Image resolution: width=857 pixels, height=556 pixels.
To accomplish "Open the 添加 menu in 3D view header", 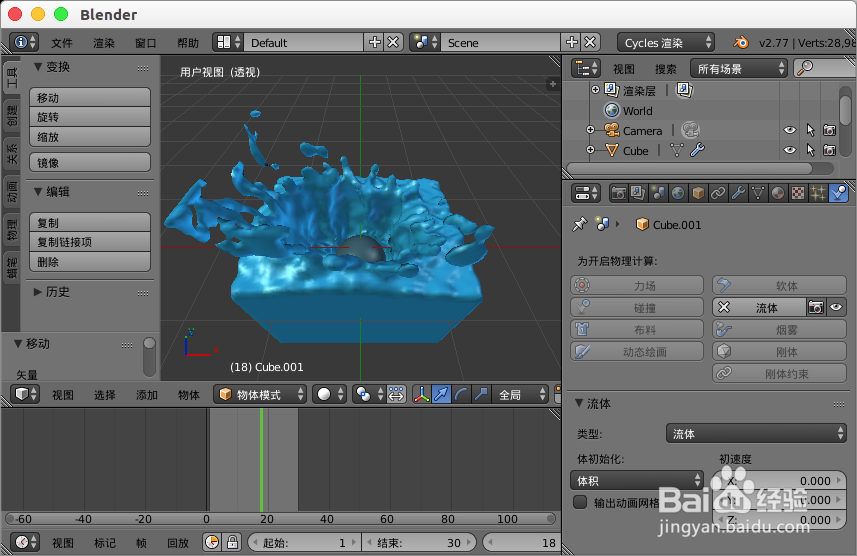I will (146, 395).
